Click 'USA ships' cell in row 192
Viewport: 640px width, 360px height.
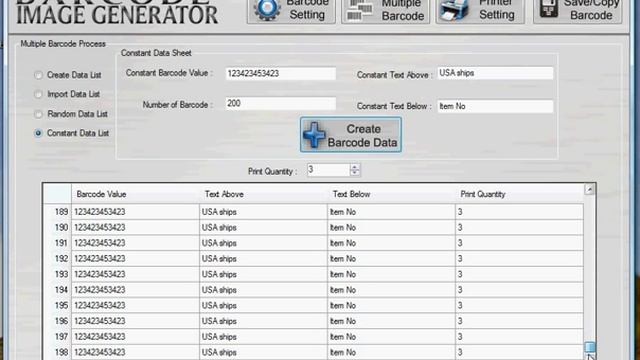pyautogui.click(x=264, y=259)
